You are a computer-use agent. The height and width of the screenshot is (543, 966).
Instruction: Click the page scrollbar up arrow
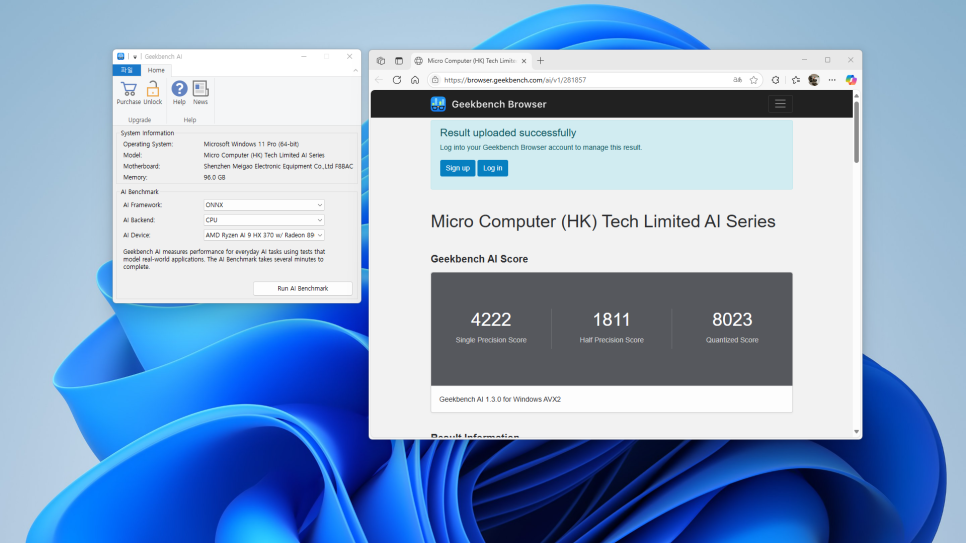tap(856, 96)
